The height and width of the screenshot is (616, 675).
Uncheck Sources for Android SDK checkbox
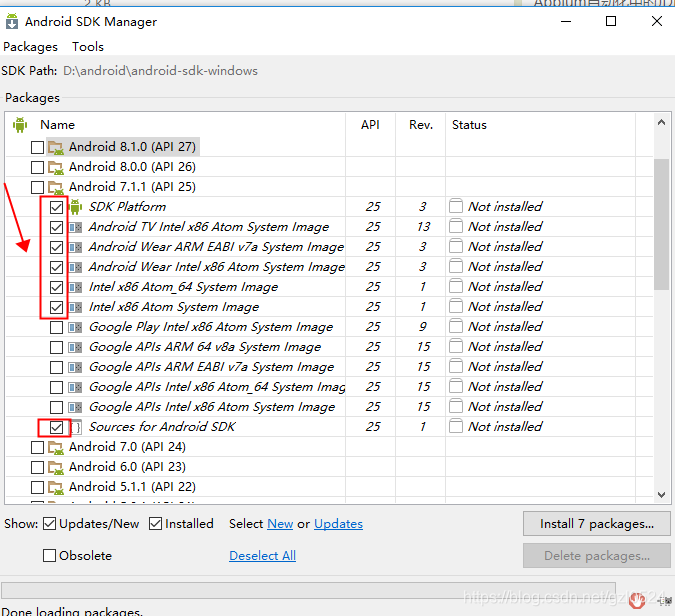(56, 427)
